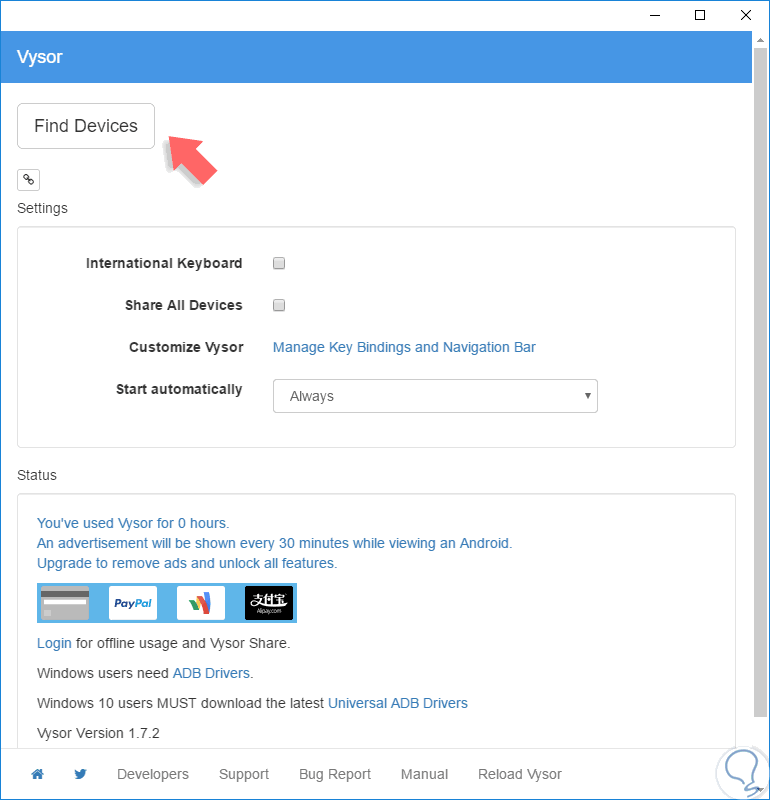Click the "Vysor Version 1.7.2" text
770x800 pixels.
pos(98,733)
